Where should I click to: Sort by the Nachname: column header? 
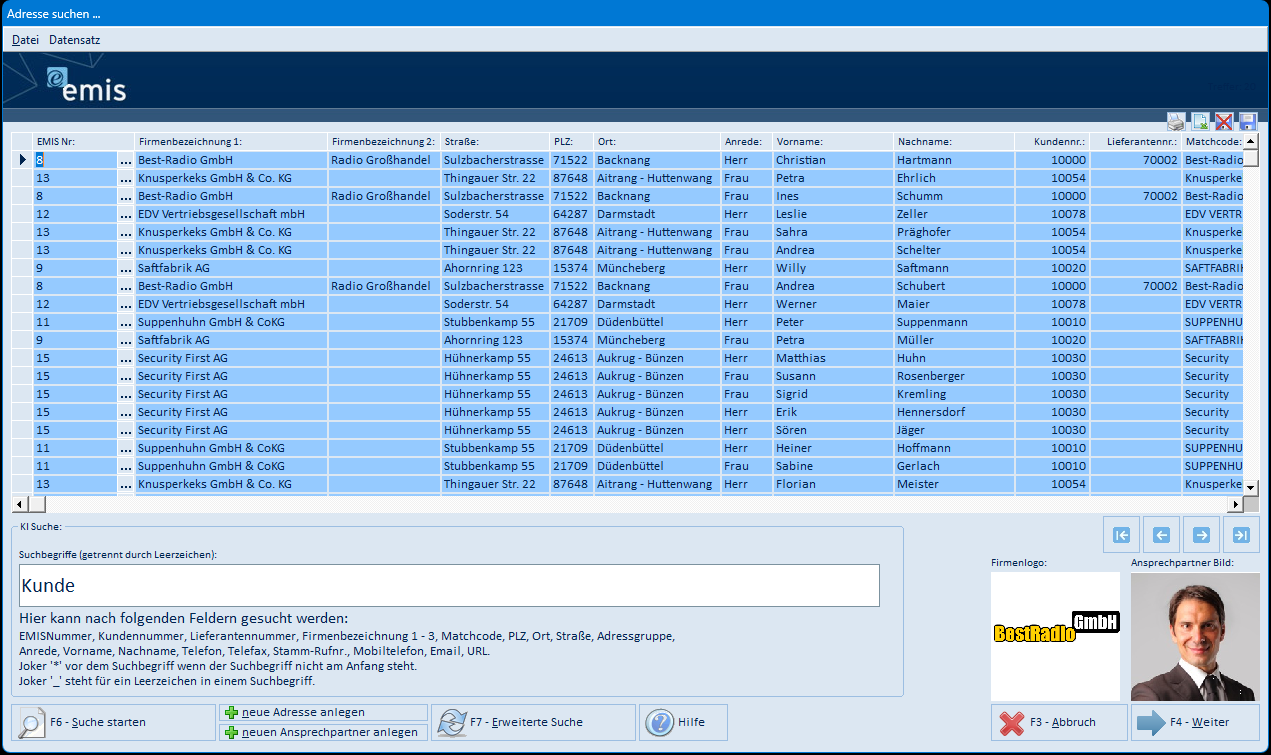(954, 142)
